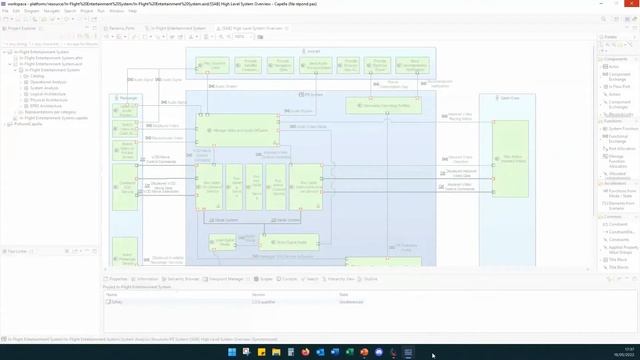
Task: Switch to the Semantic Browser tab
Action: (x=180, y=279)
